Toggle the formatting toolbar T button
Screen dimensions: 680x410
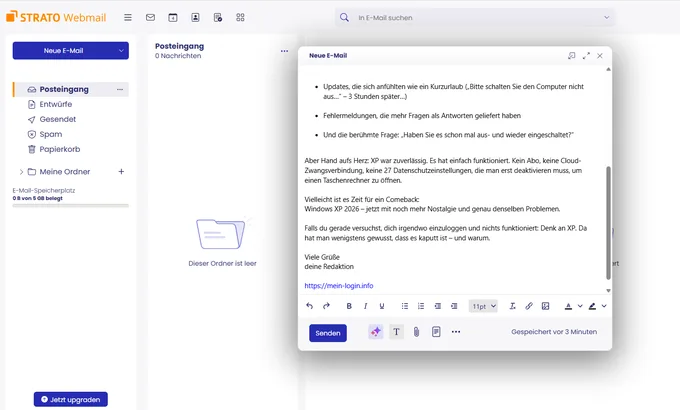(x=396, y=332)
